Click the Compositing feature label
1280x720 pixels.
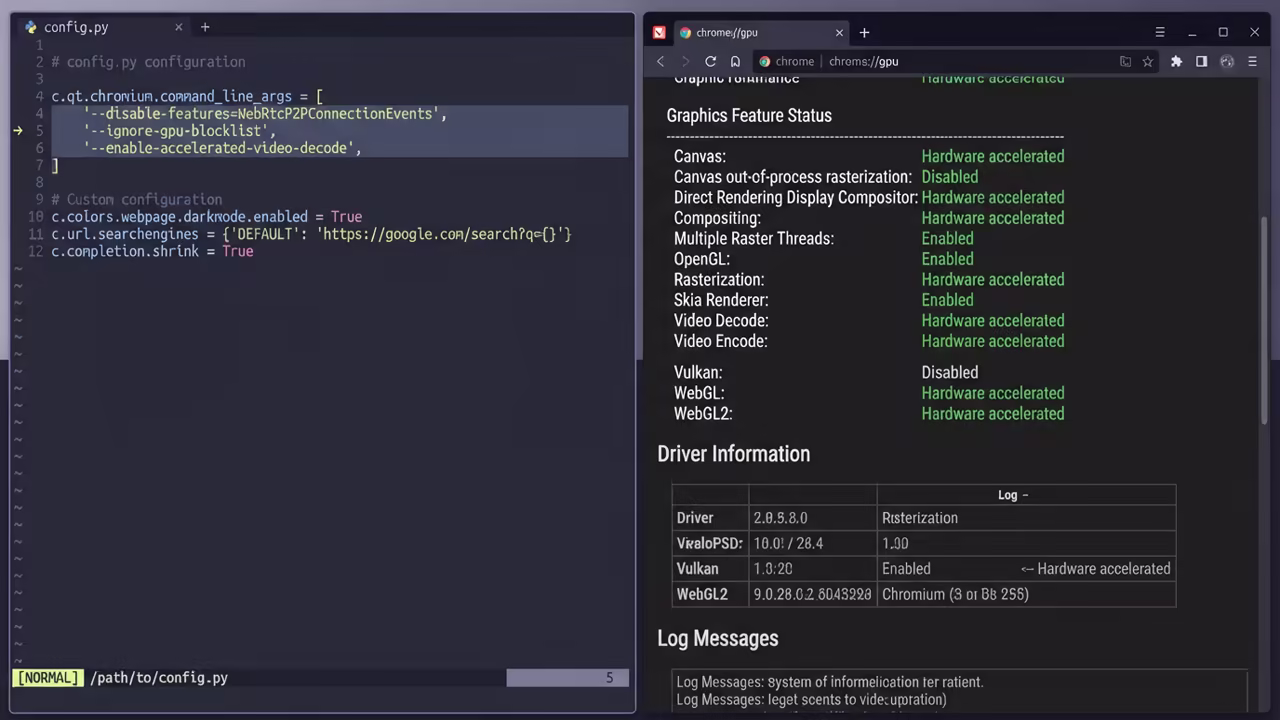(717, 218)
